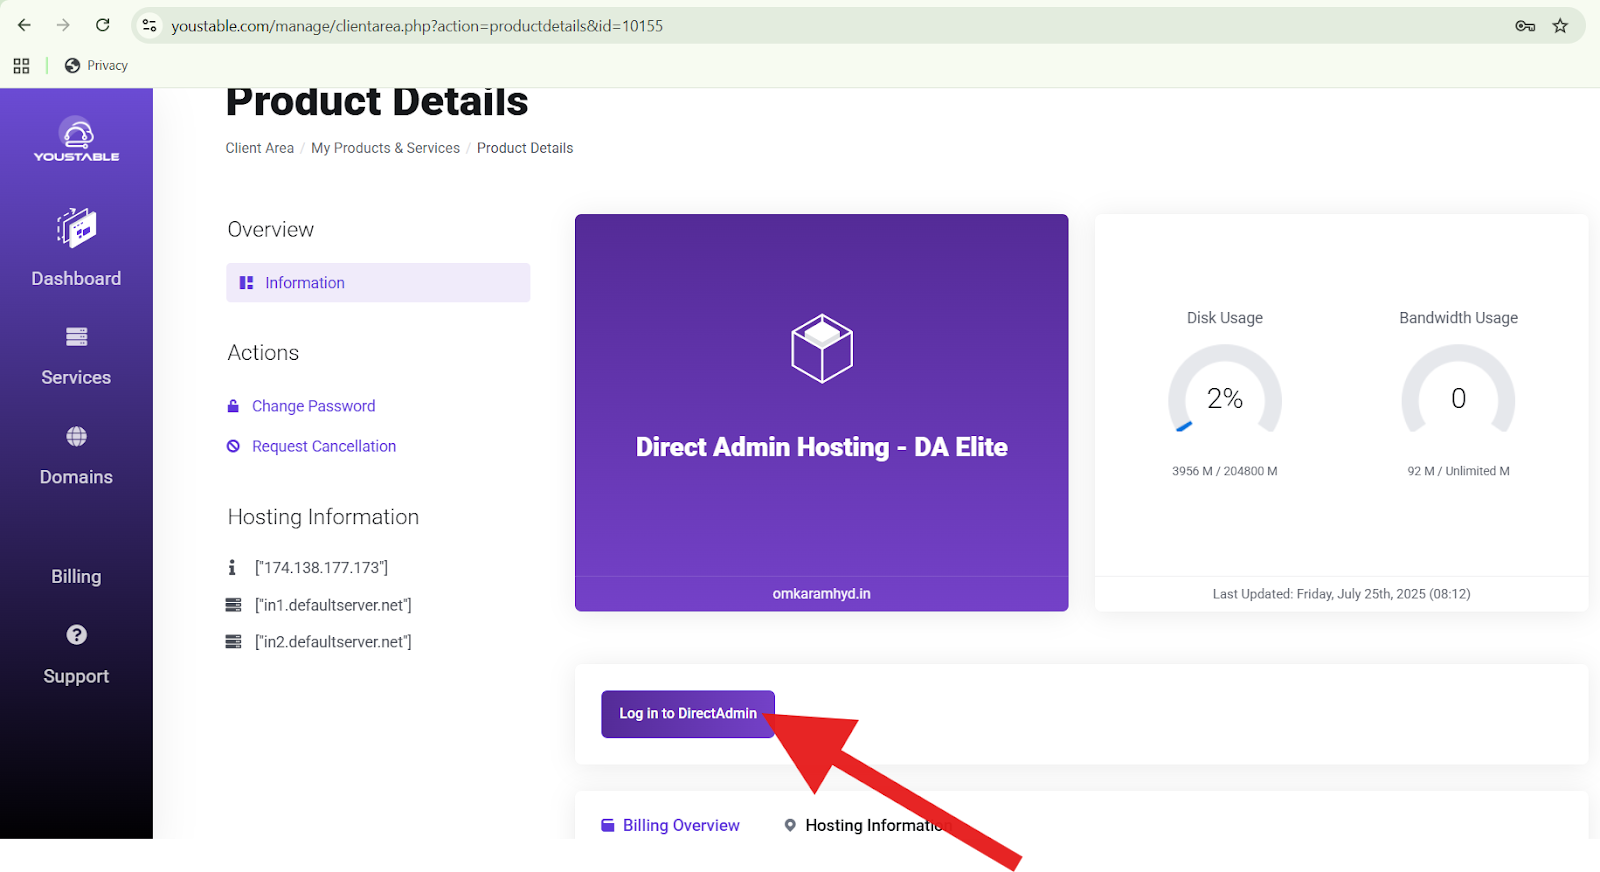
Task: Open Billing in the sidebar
Action: (76, 576)
